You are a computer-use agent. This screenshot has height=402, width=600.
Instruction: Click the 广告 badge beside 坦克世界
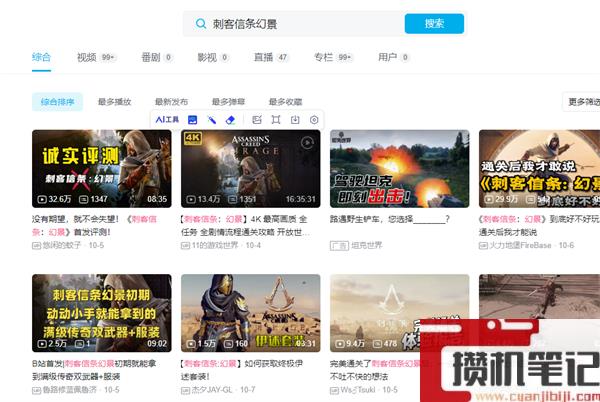coord(339,246)
